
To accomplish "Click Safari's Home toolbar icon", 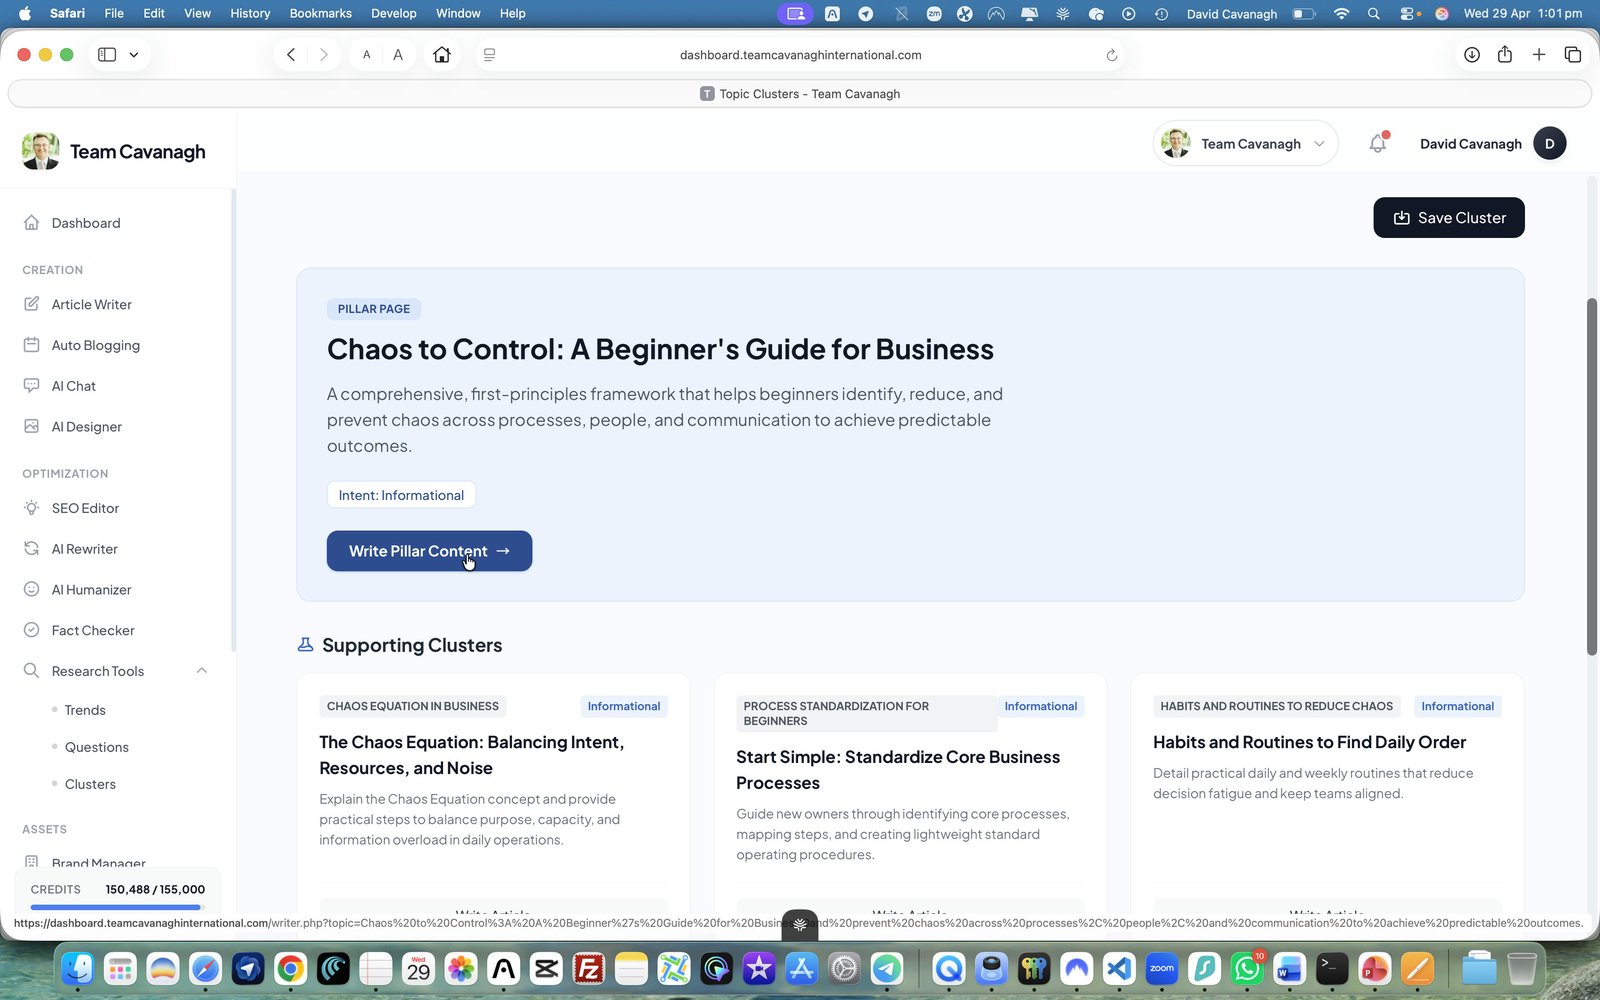I will [442, 55].
